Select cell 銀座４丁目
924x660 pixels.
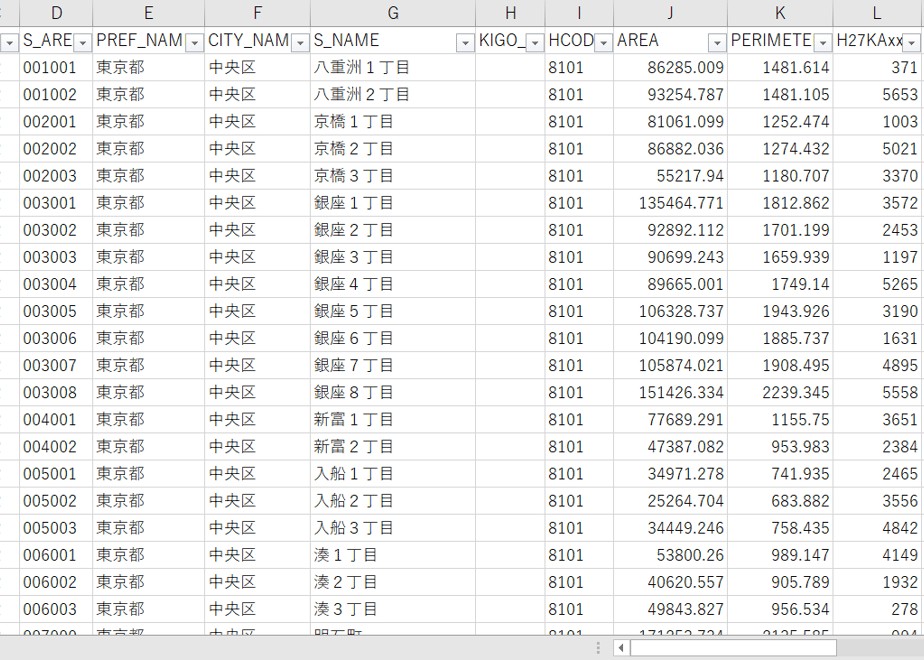pyautogui.click(x=393, y=285)
